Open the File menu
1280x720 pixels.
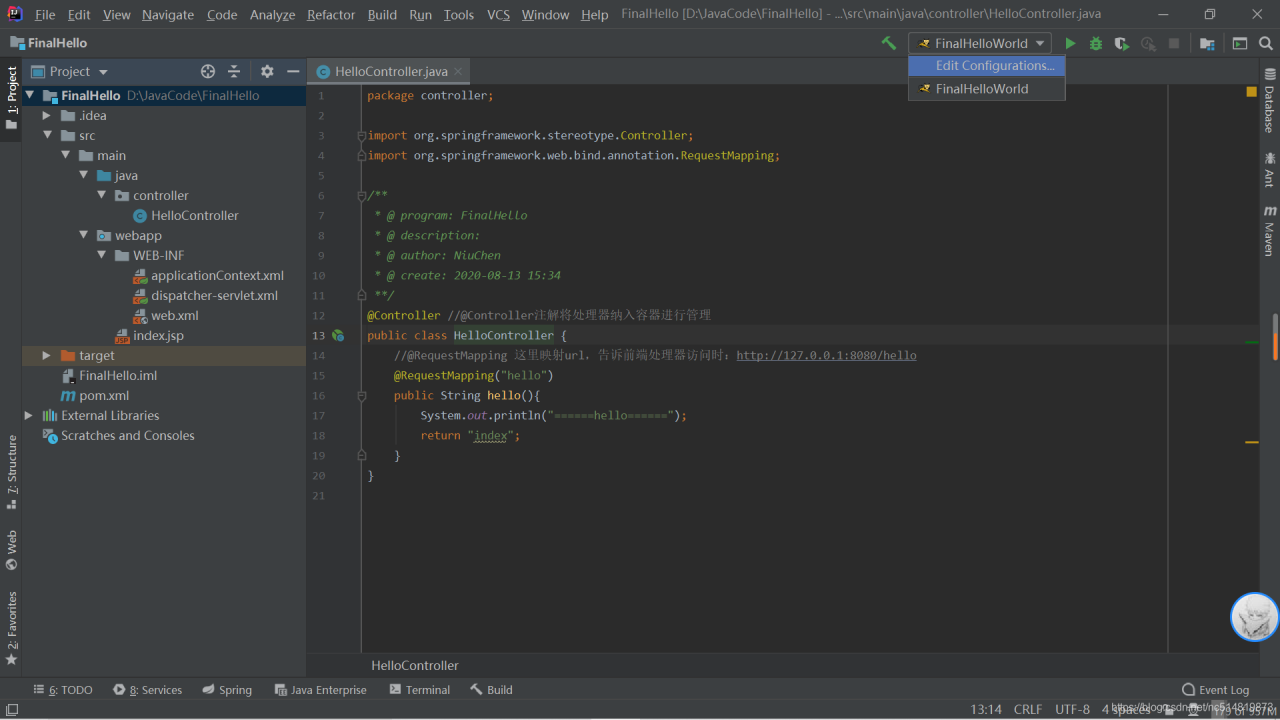(x=45, y=15)
